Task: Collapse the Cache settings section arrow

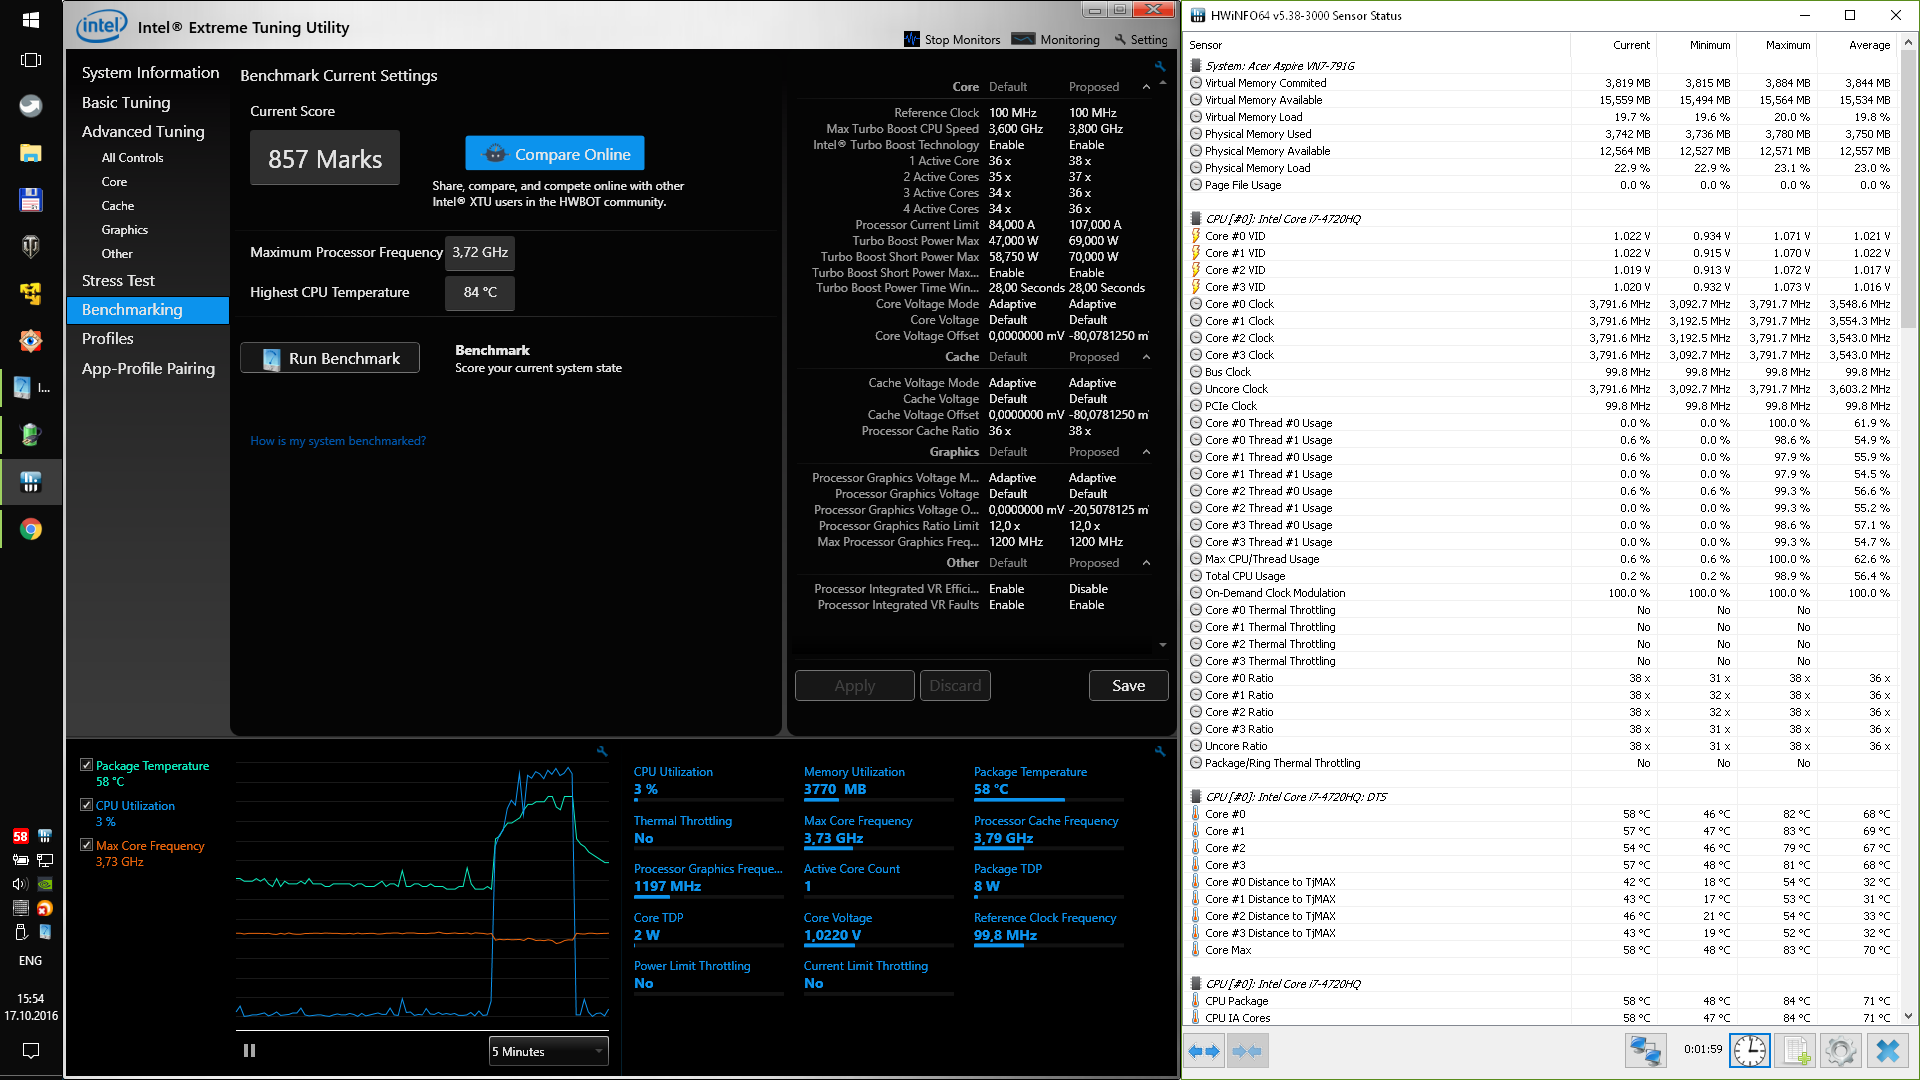Action: [1146, 357]
